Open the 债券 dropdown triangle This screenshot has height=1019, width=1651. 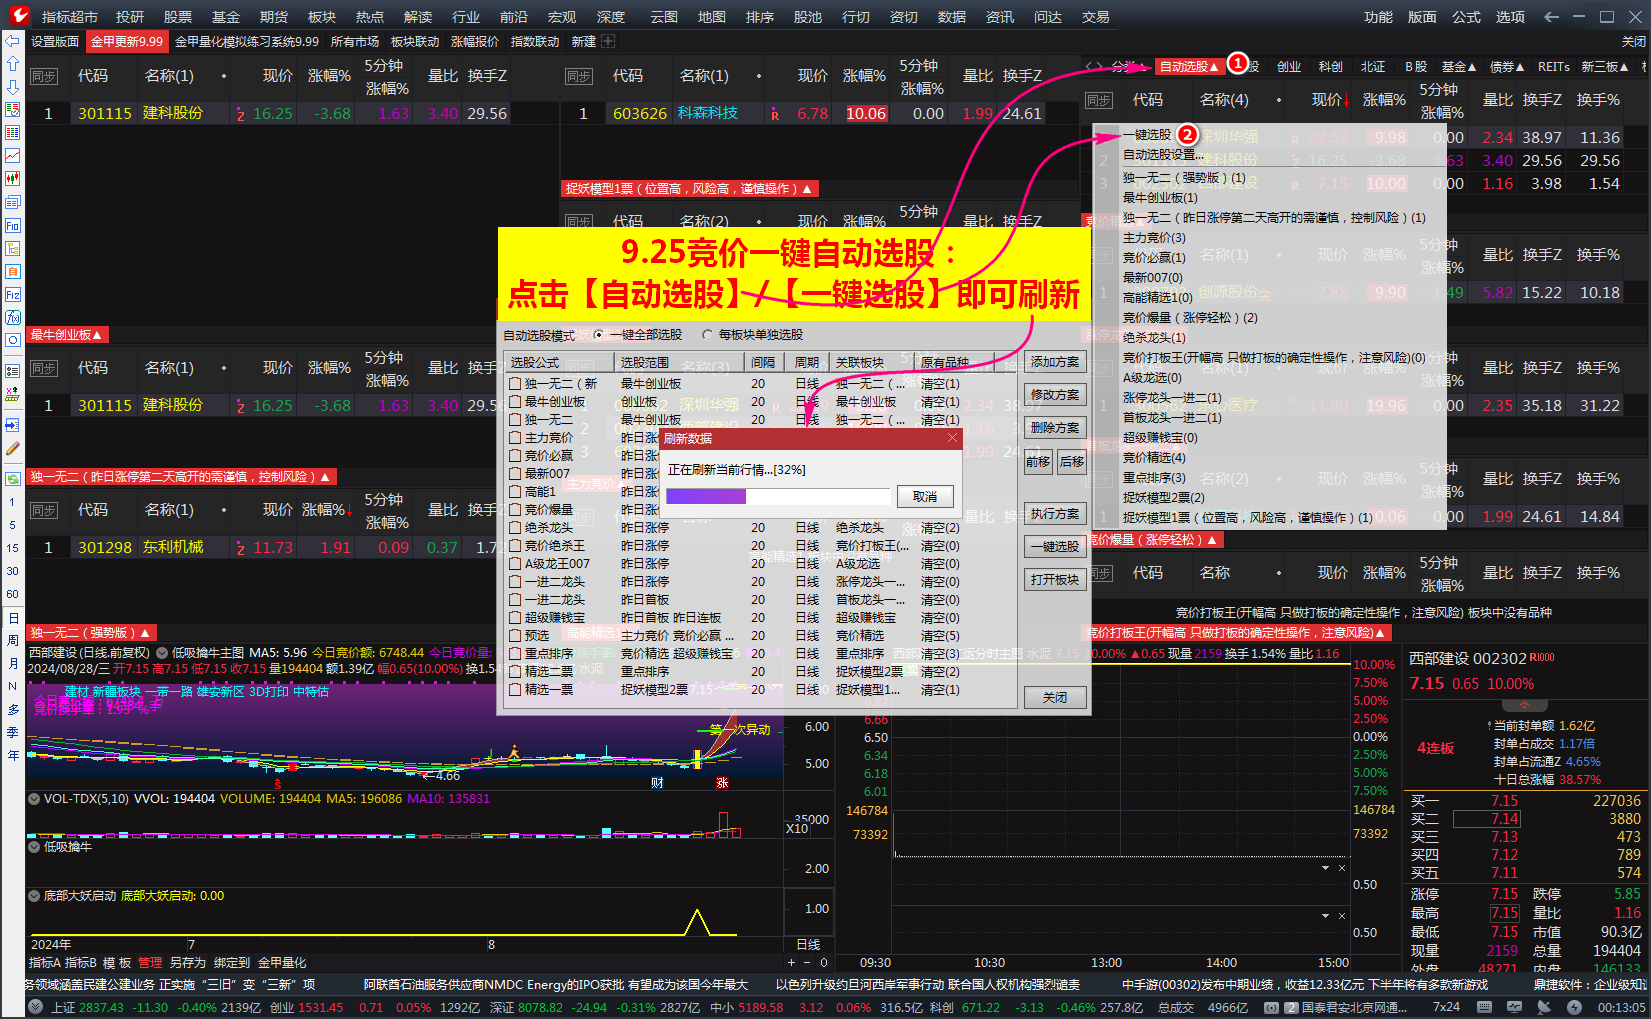tap(1521, 67)
